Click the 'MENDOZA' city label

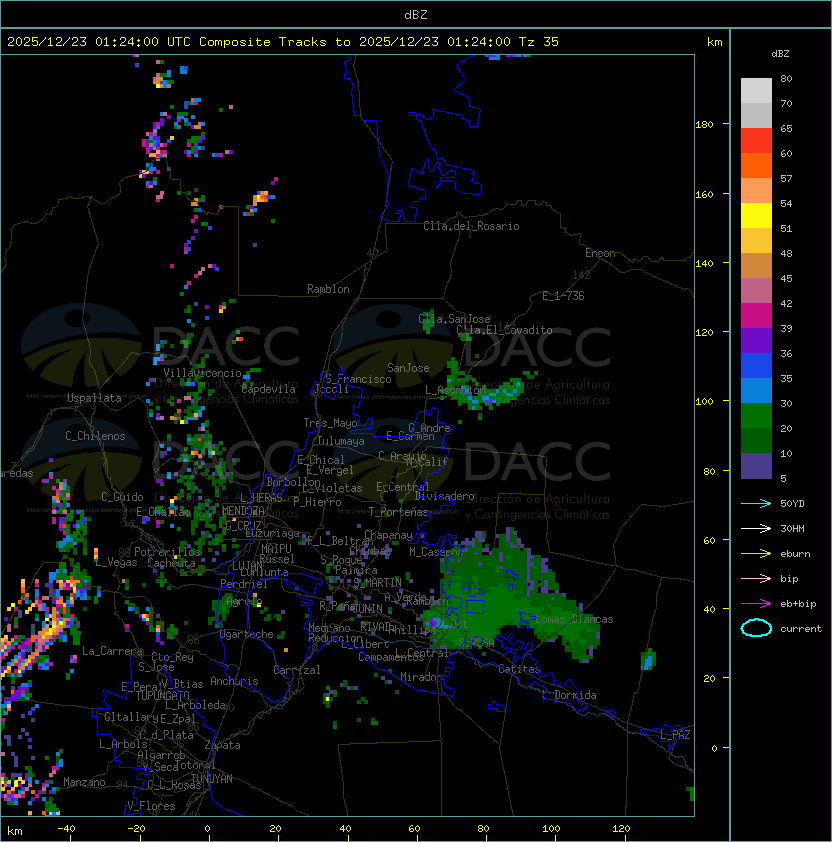coord(243,510)
